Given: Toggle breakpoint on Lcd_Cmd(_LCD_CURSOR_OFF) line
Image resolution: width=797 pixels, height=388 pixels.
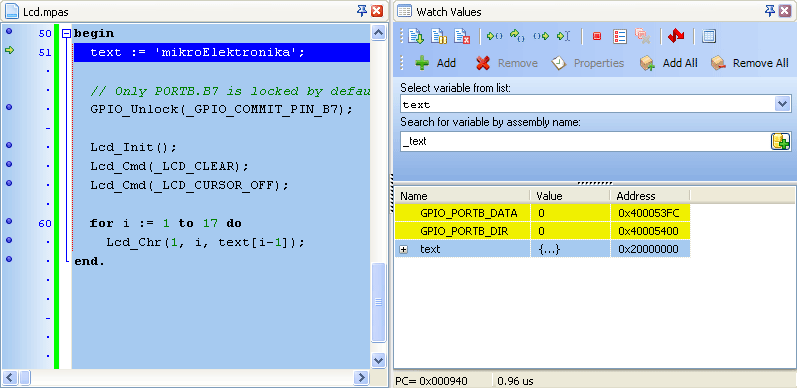Looking at the screenshot, I should [x=9, y=183].
